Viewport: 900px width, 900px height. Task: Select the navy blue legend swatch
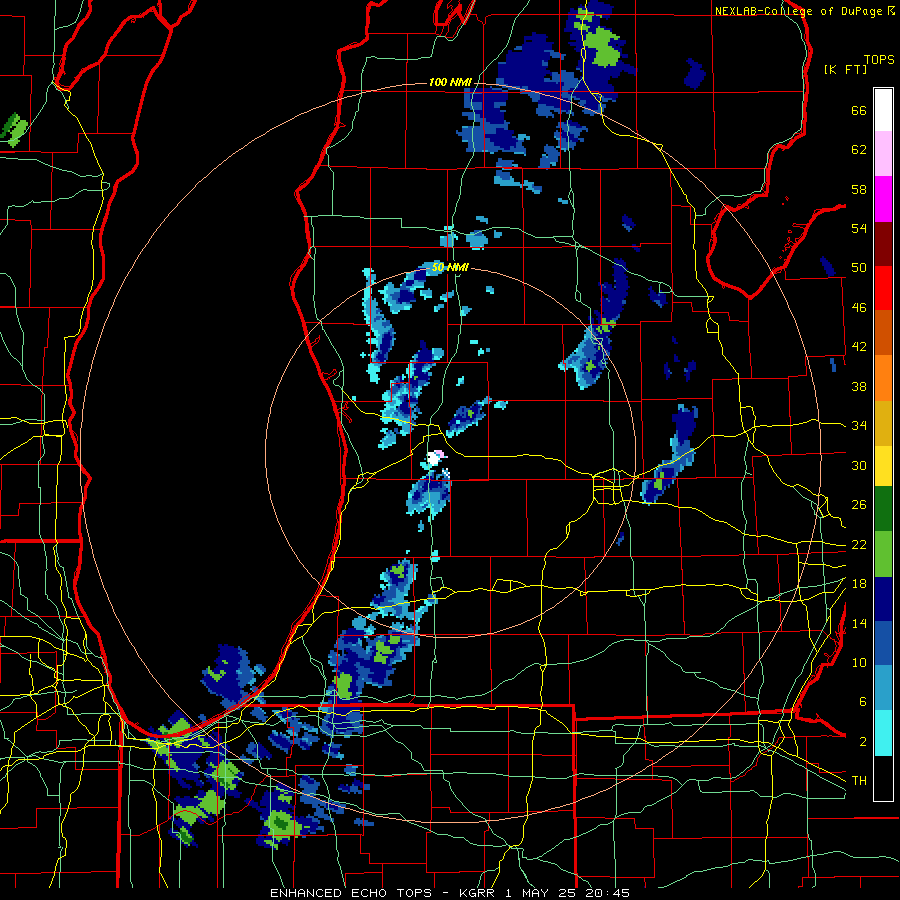coord(883,599)
